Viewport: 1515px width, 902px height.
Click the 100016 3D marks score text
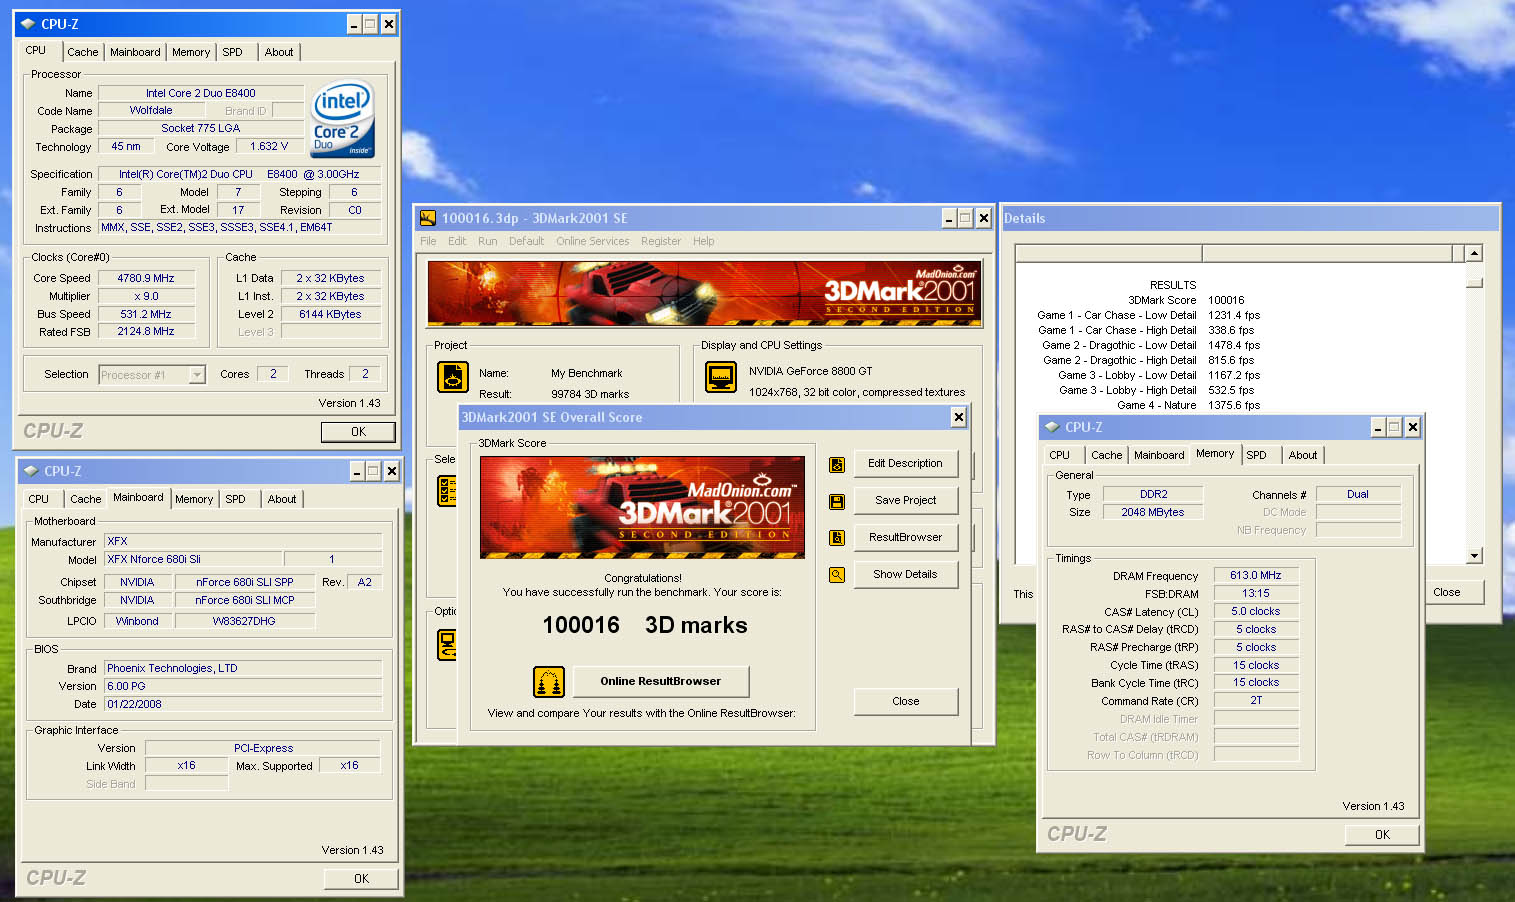pyautogui.click(x=645, y=626)
